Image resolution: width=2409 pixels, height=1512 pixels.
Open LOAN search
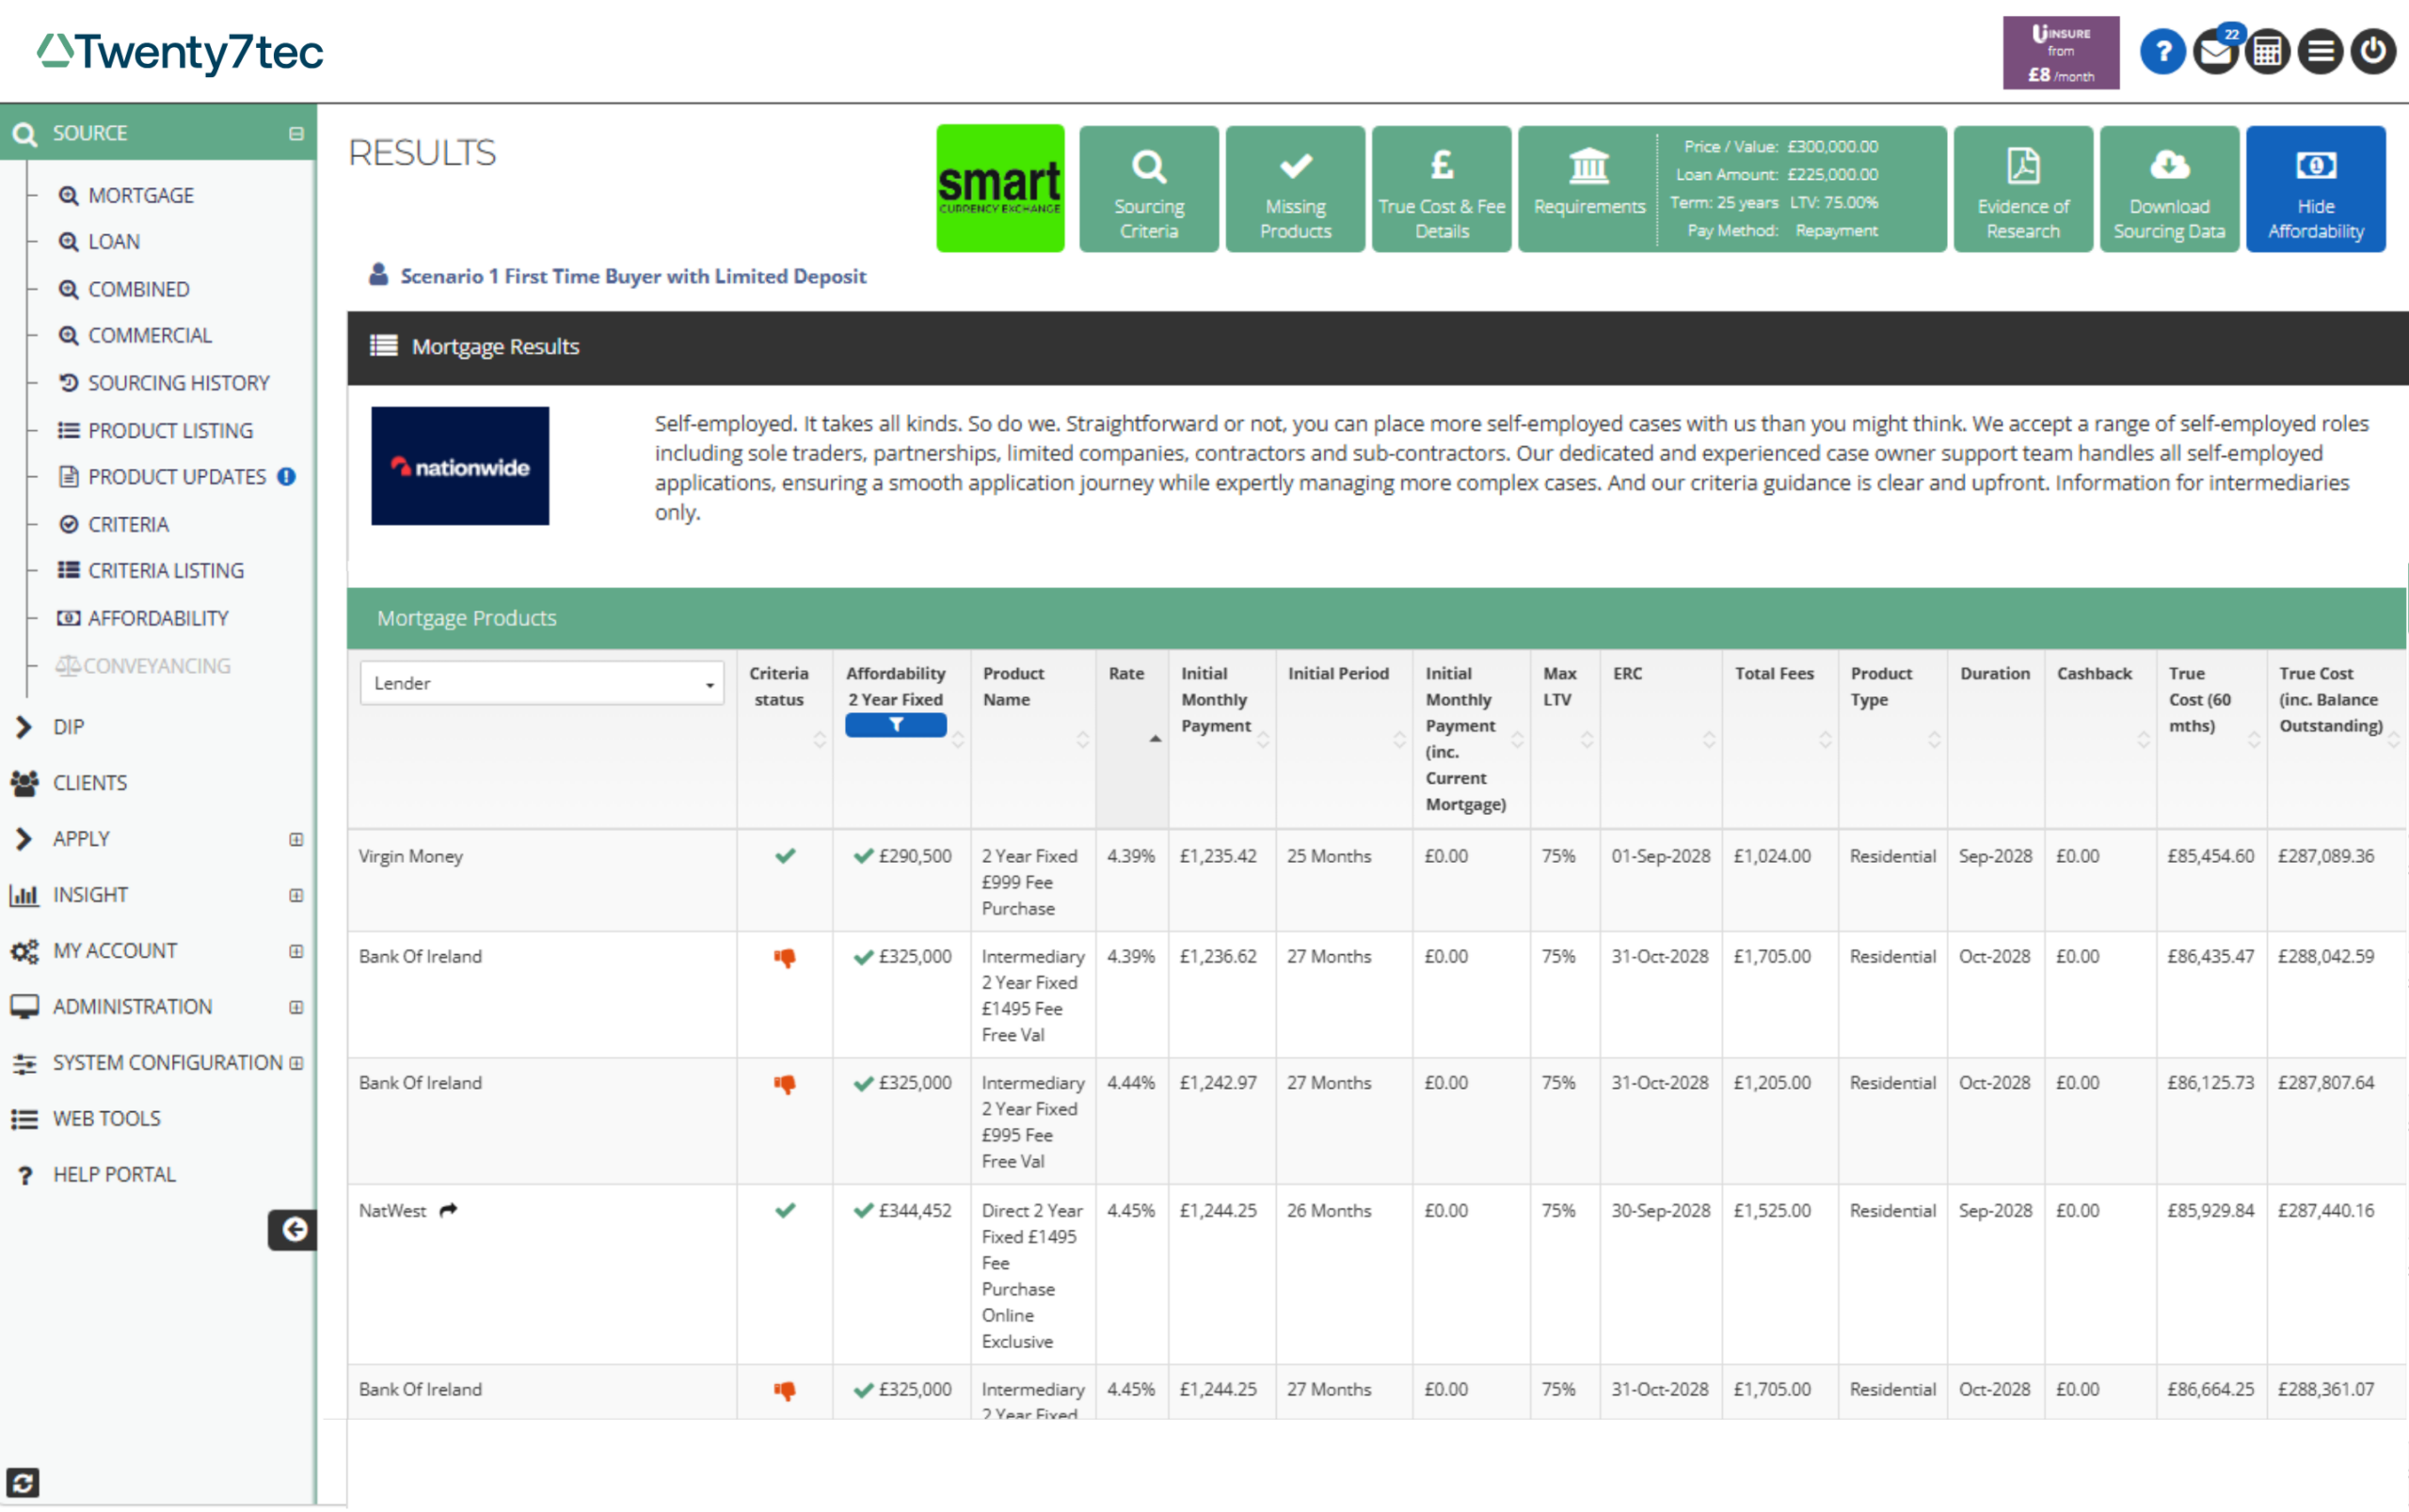[99, 241]
